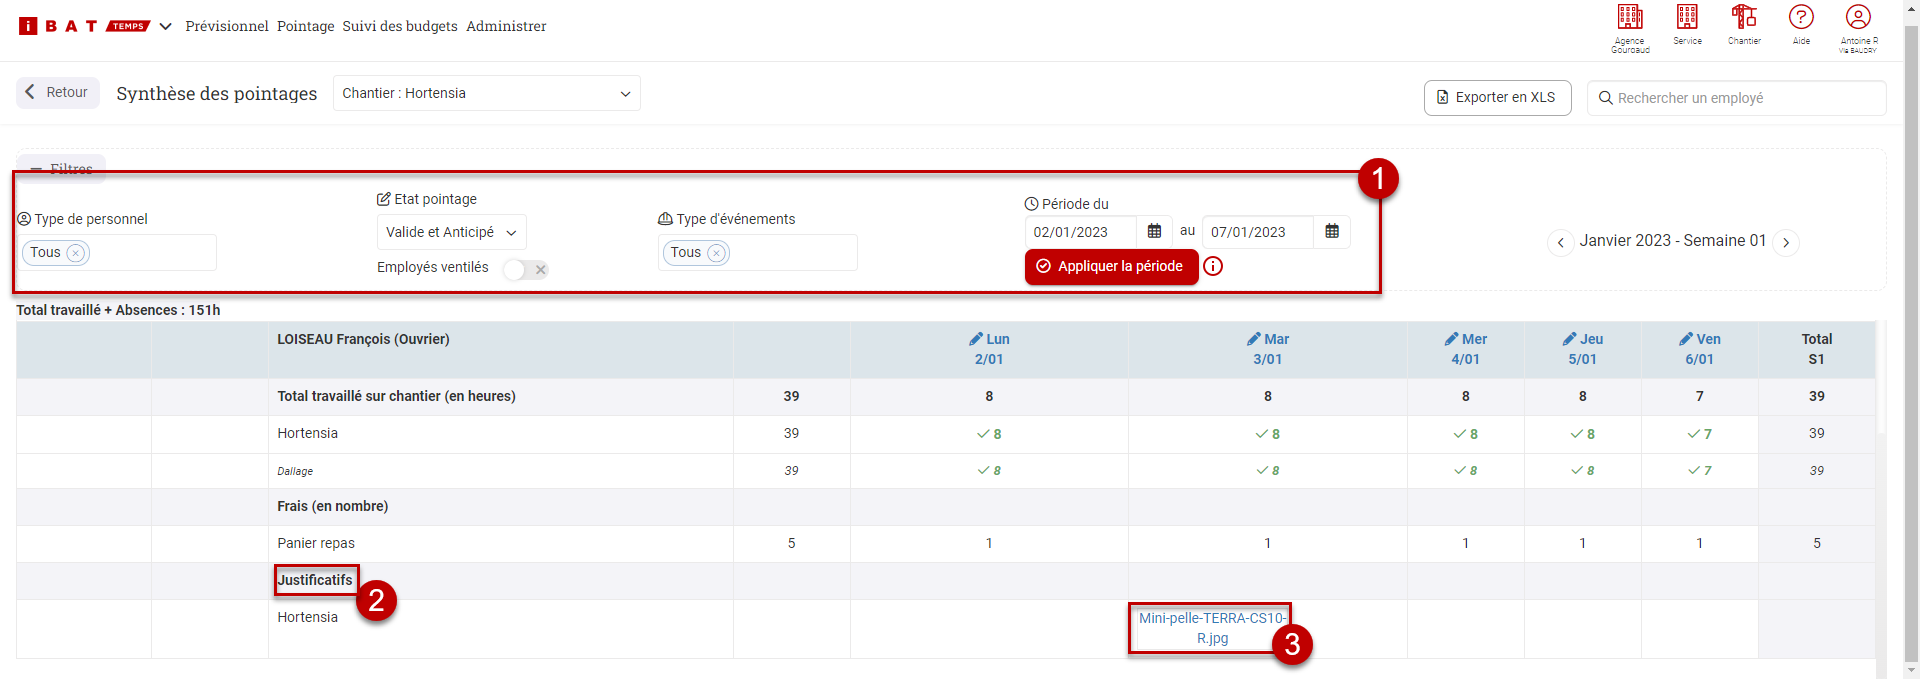Click the Service icon in header

(x=1687, y=18)
